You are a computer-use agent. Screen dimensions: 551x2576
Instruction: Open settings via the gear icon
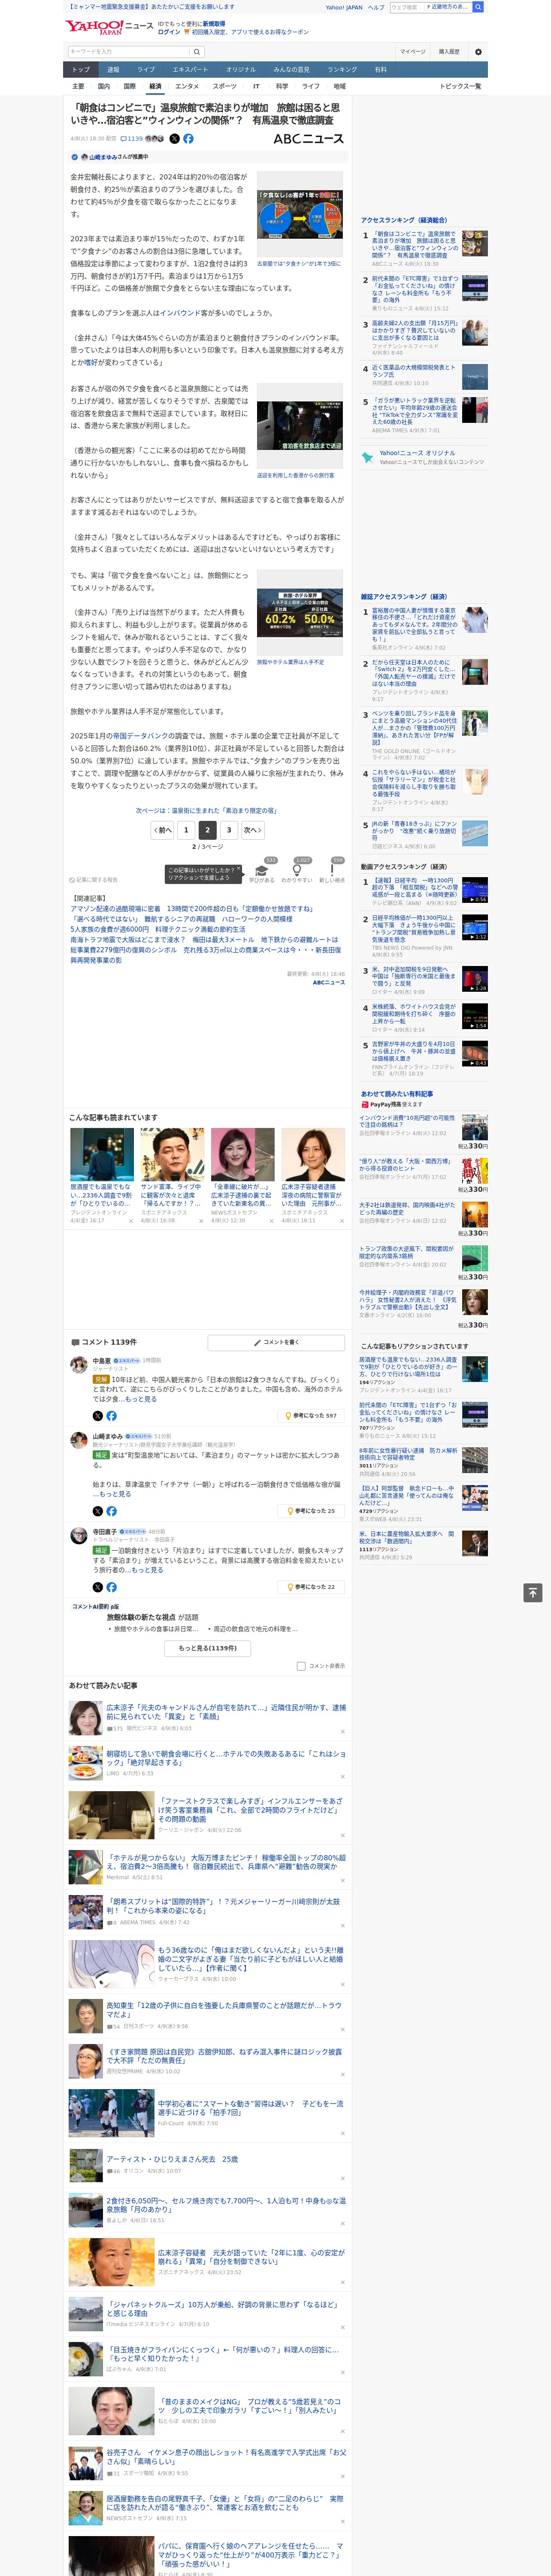[x=478, y=51]
